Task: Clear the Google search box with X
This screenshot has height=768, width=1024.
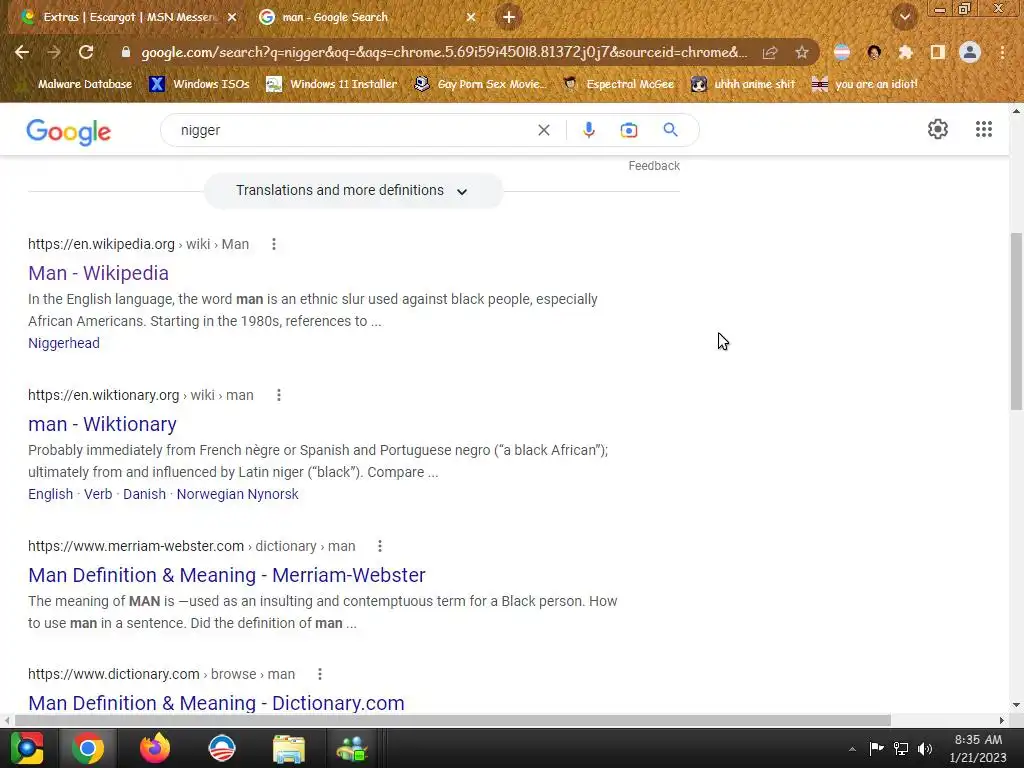Action: [x=543, y=130]
